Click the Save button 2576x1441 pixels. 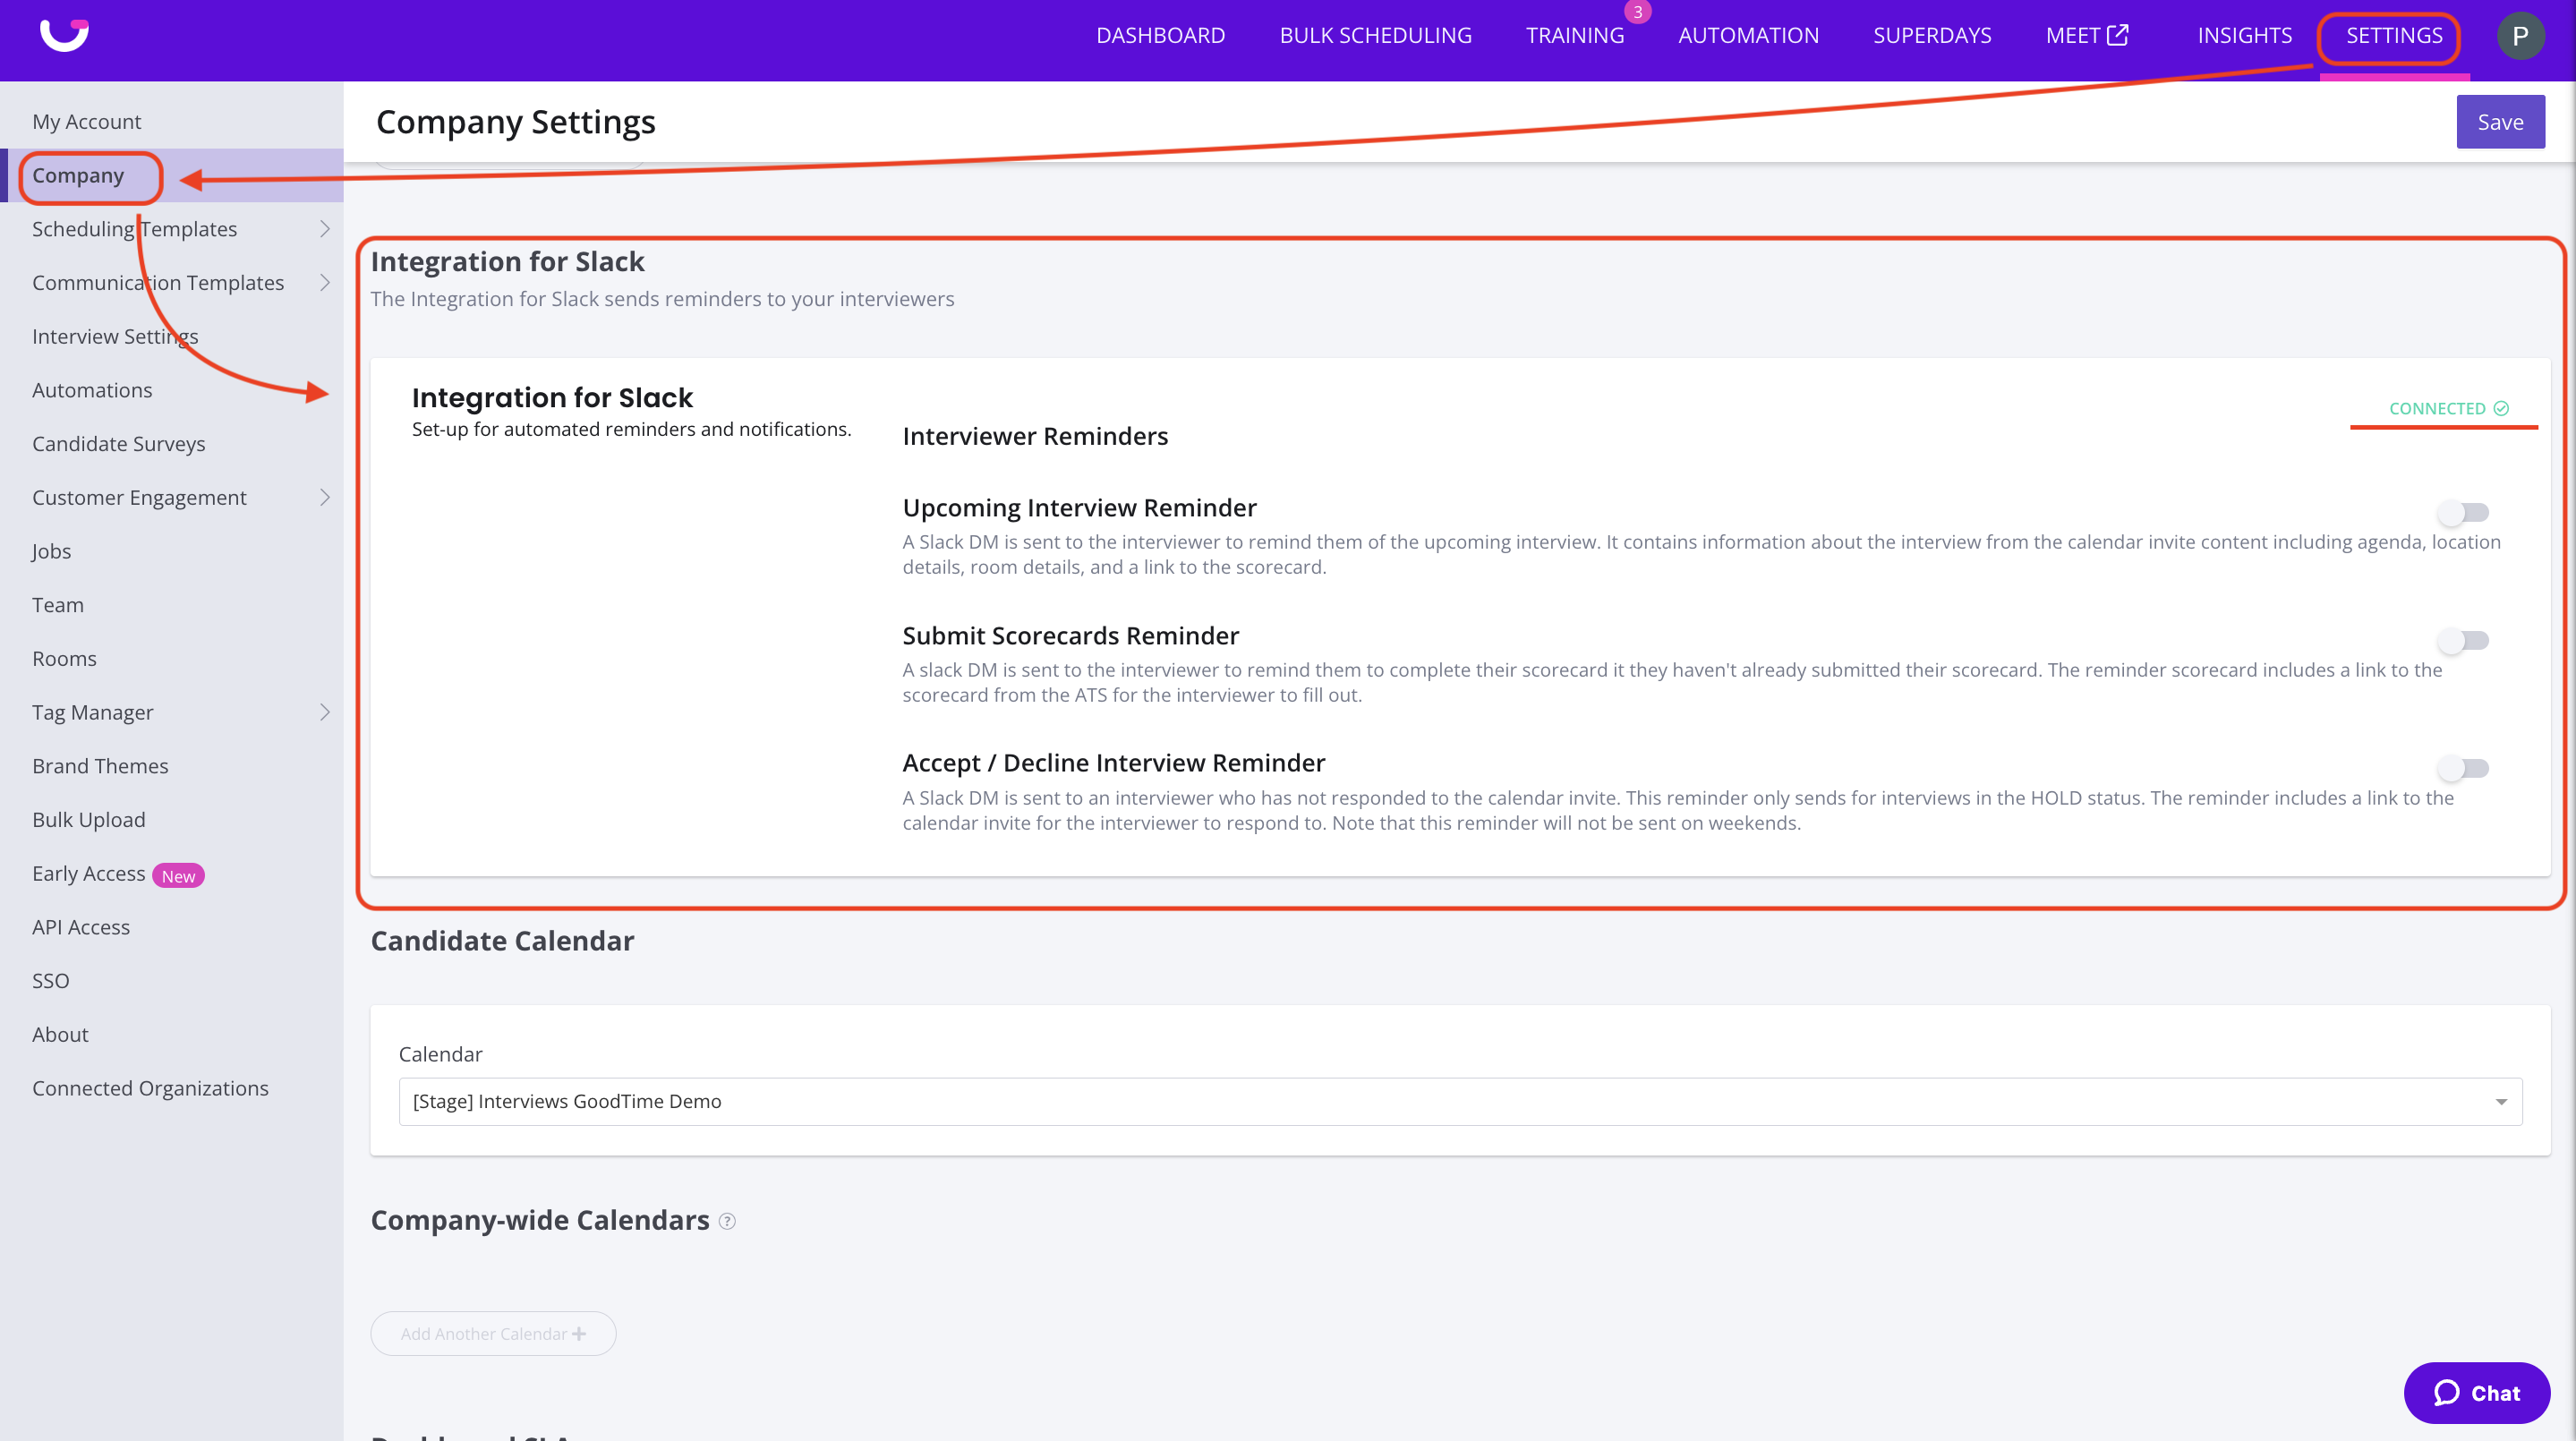pyautogui.click(x=2500, y=121)
